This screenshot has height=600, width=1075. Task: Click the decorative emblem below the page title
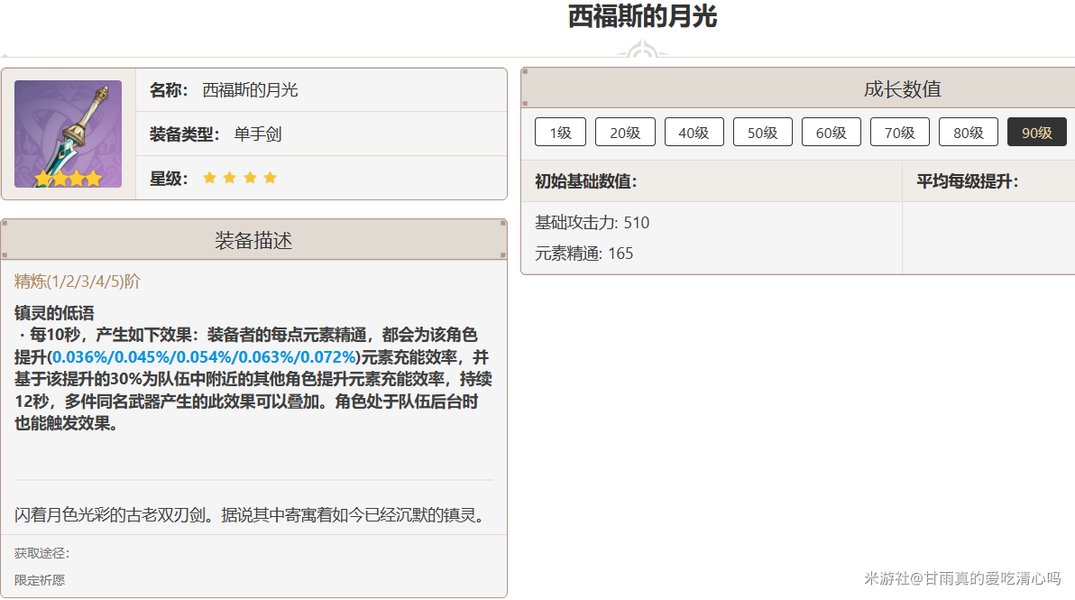pyautogui.click(x=642, y=50)
